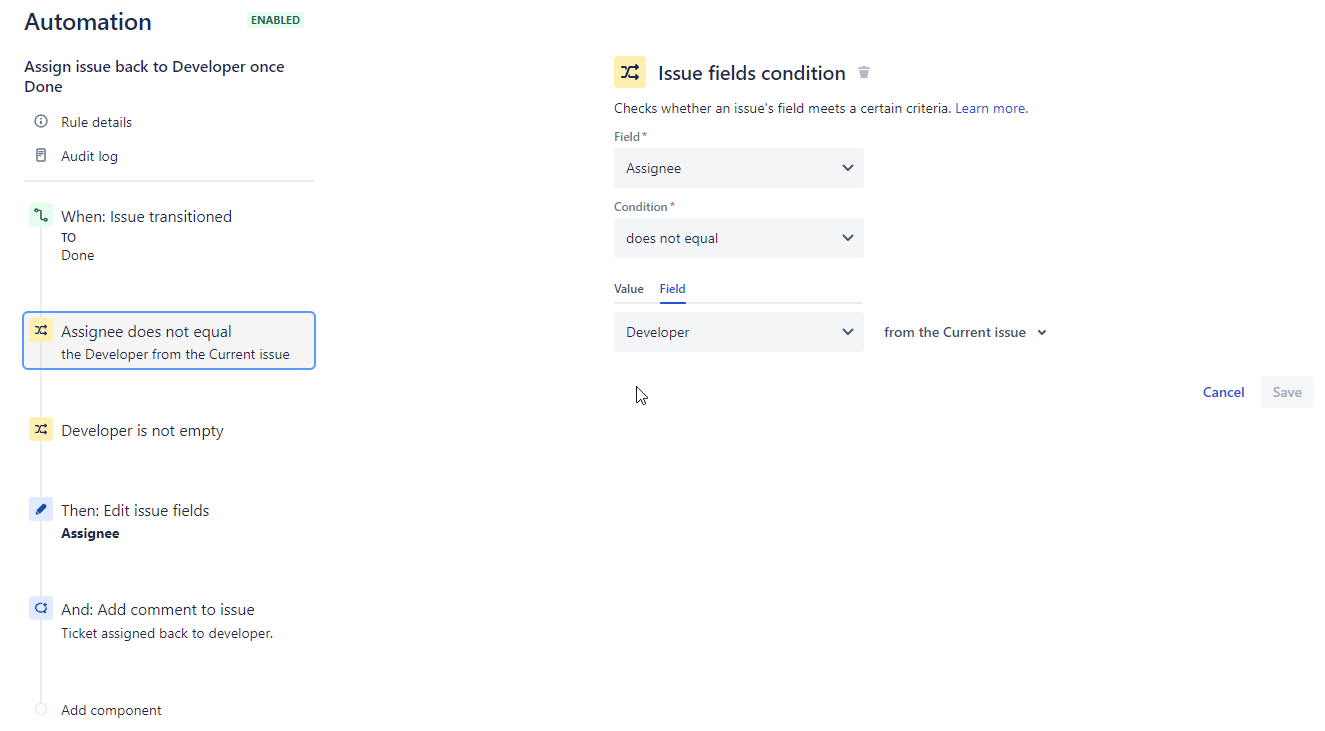
Task: Switch to the Value tab
Action: coord(628,289)
